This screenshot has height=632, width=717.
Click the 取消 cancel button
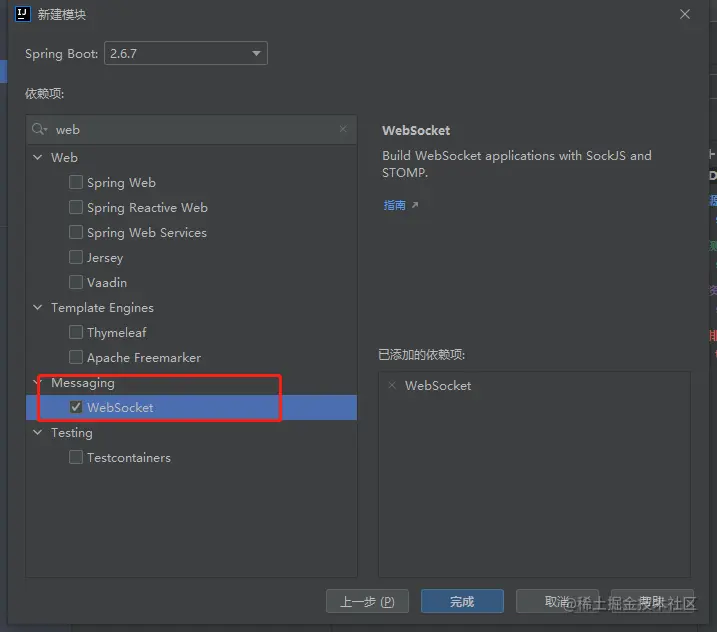click(x=557, y=601)
